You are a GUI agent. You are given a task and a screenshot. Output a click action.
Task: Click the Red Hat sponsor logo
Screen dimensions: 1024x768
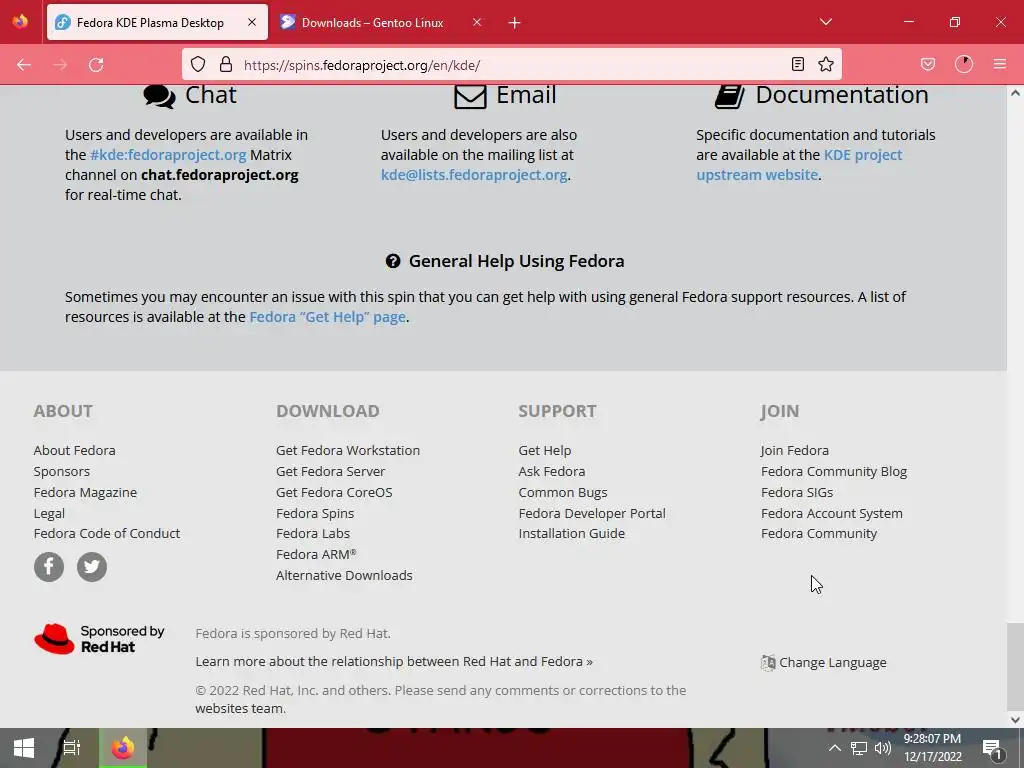click(99, 639)
